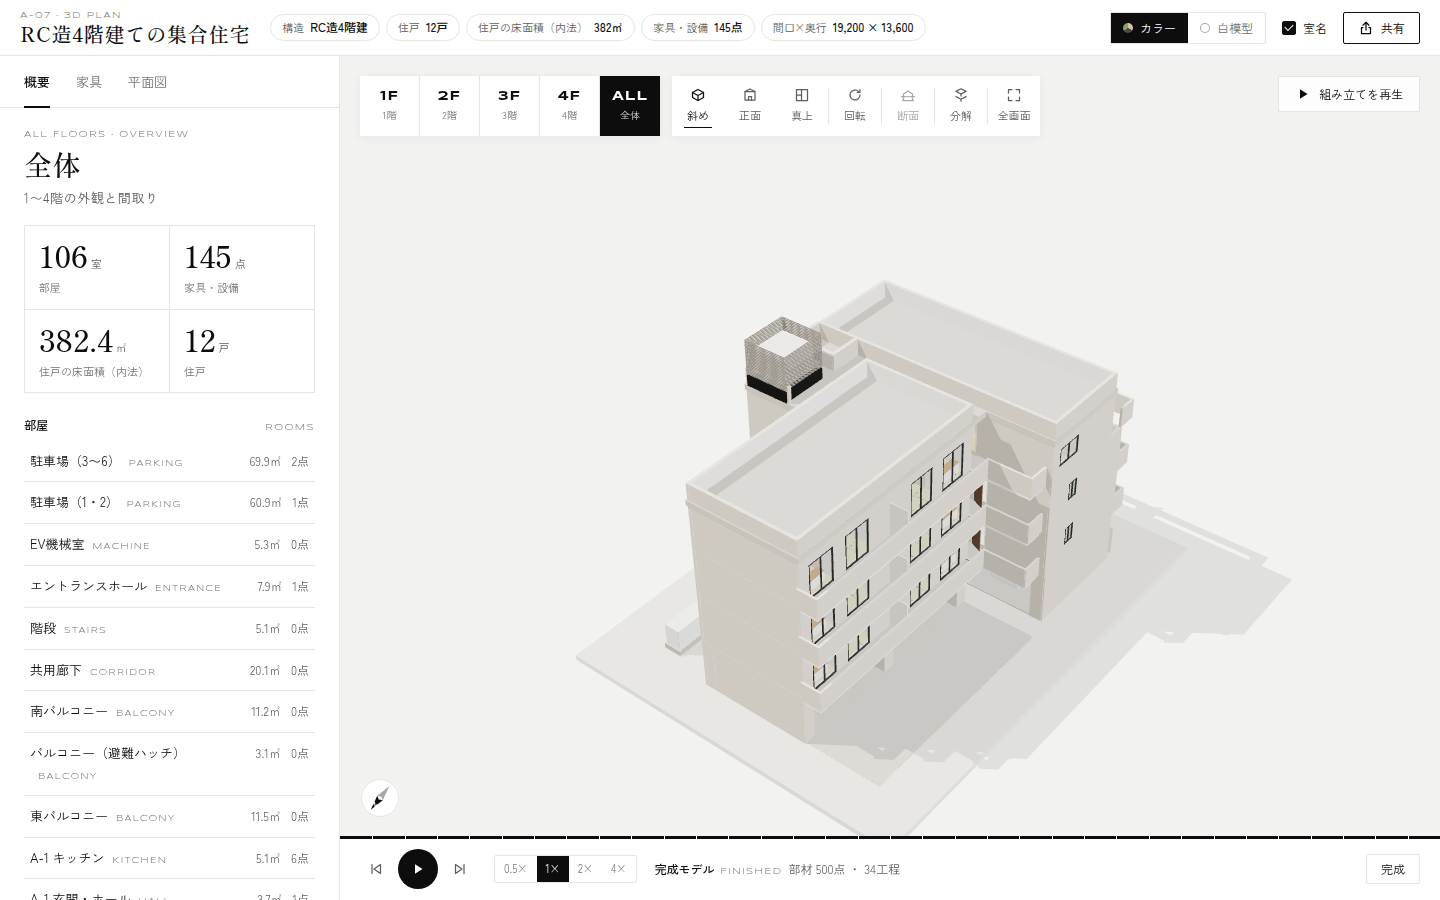
Task: Set playback speed to 4×
Action: [x=619, y=869]
